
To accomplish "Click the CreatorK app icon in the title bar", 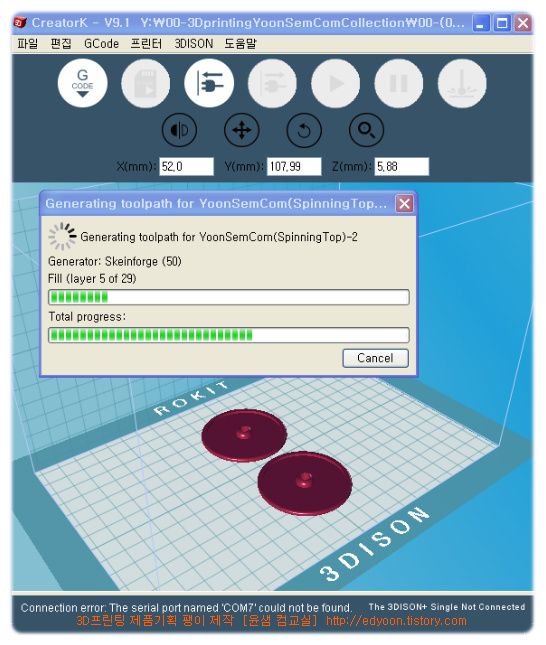I will point(21,22).
